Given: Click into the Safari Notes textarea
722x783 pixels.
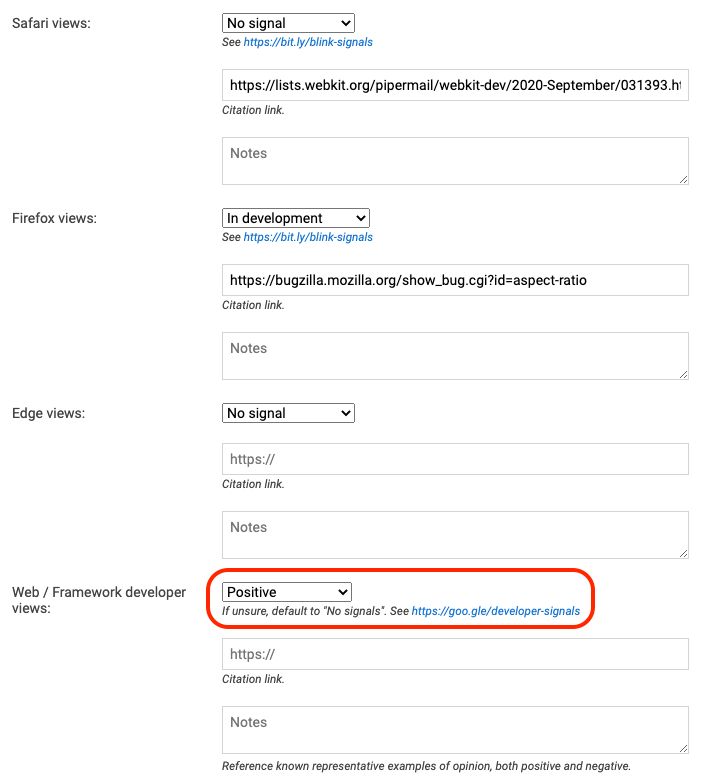Looking at the screenshot, I should point(455,160).
